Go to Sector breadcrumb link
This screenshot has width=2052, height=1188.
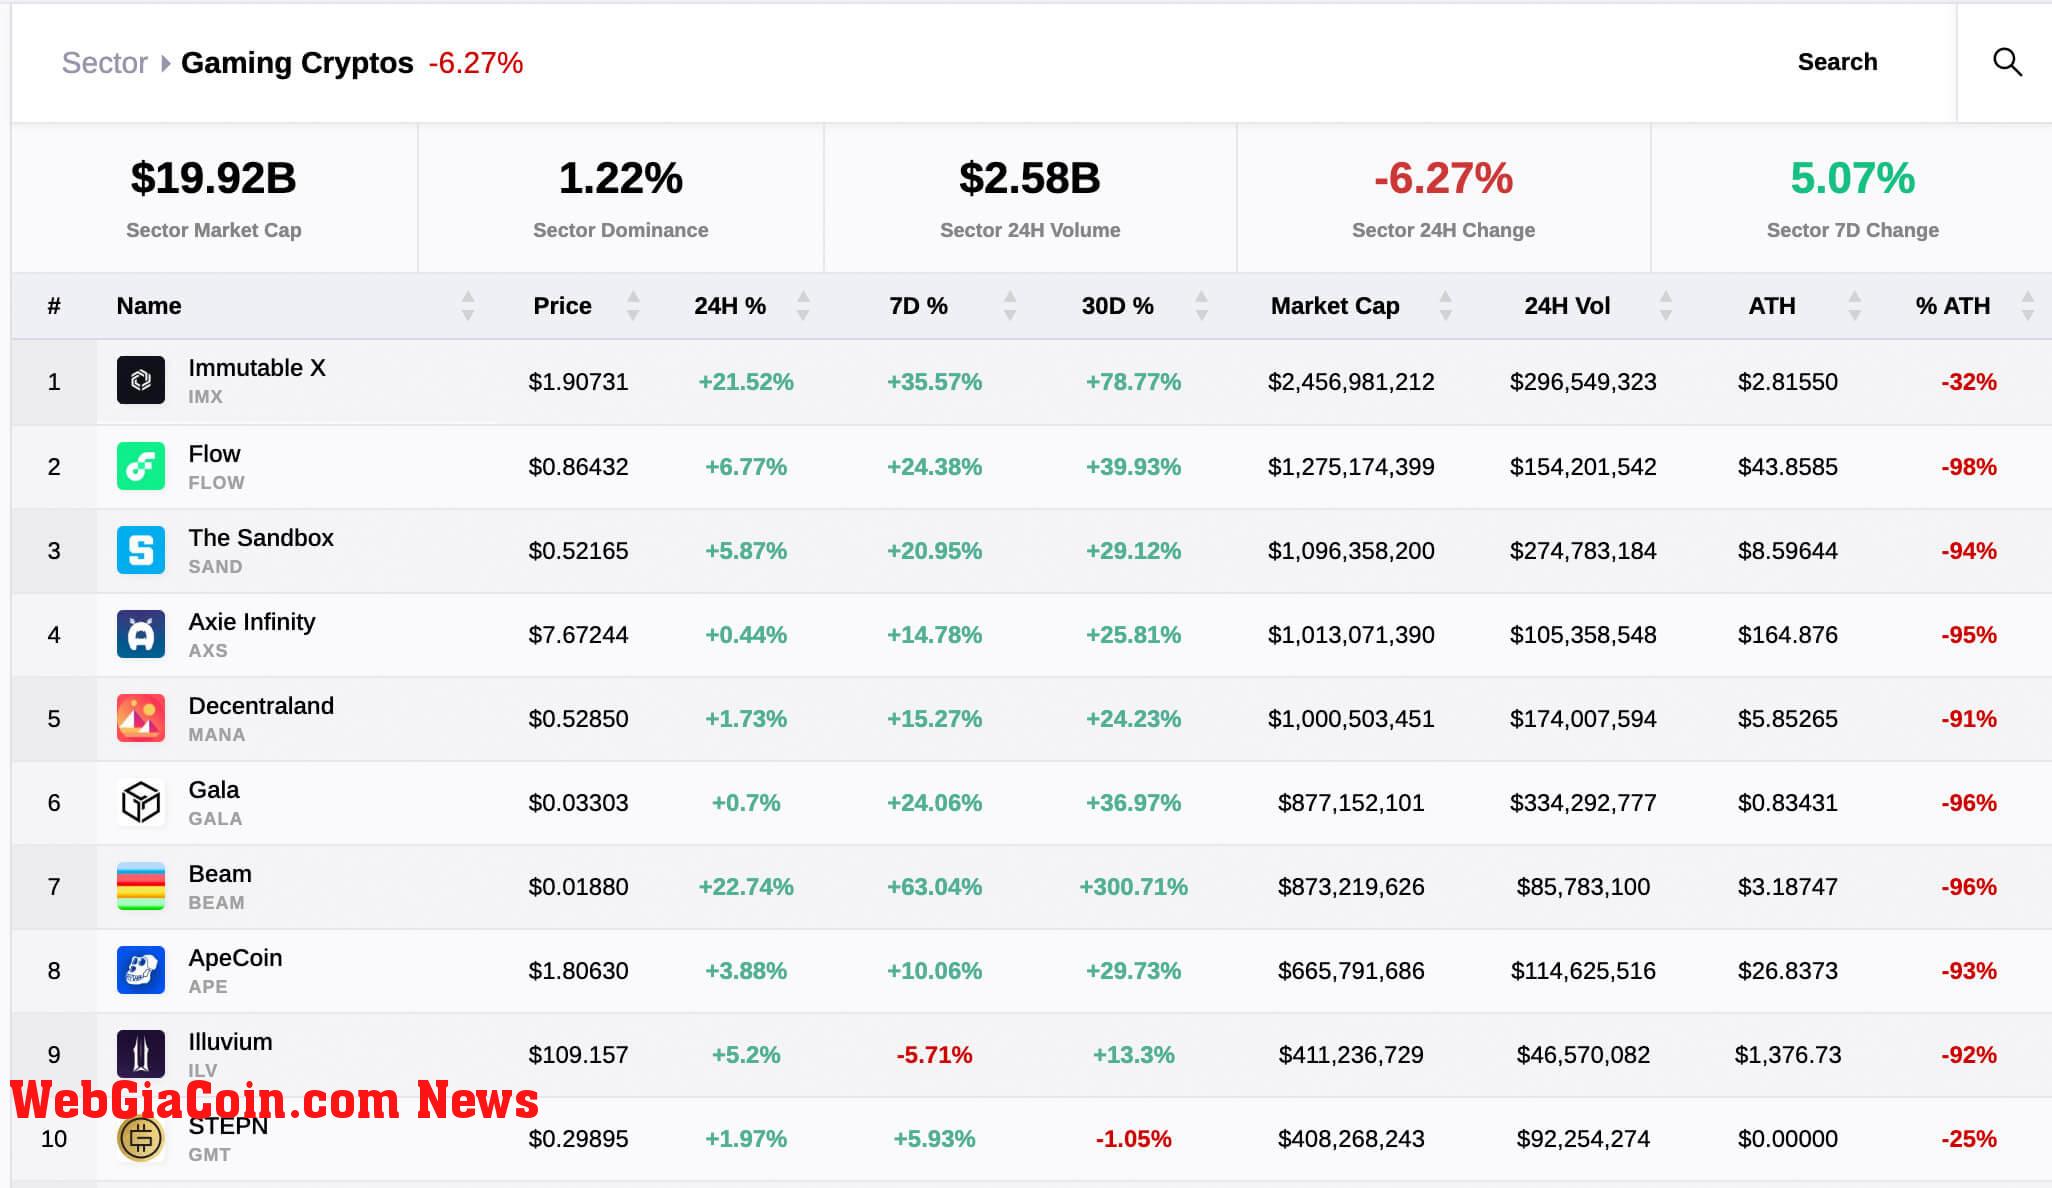[105, 63]
